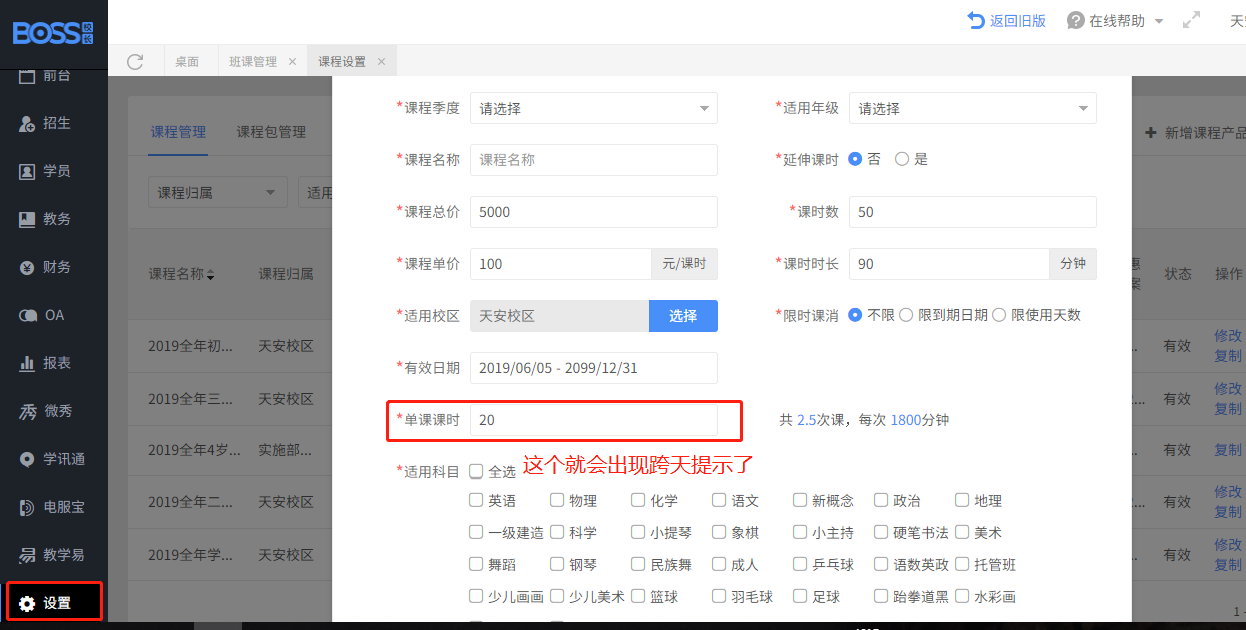Check the 新概念 subject checkbox
This screenshot has height=630, width=1246.
point(800,500)
